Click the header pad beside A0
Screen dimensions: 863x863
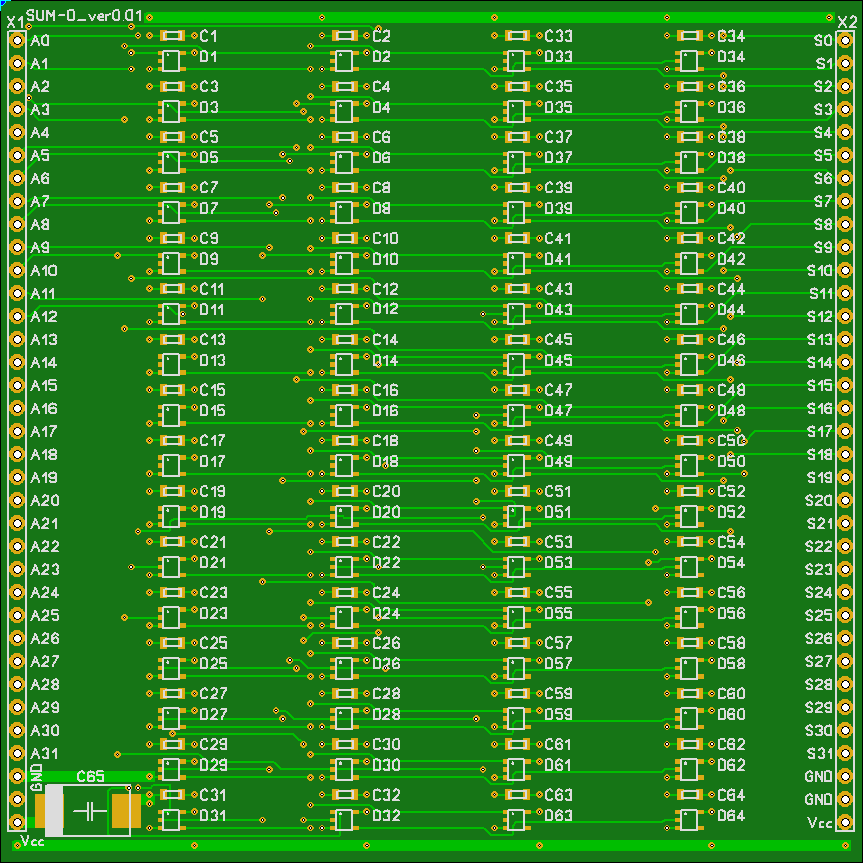pyautogui.click(x=17, y=41)
